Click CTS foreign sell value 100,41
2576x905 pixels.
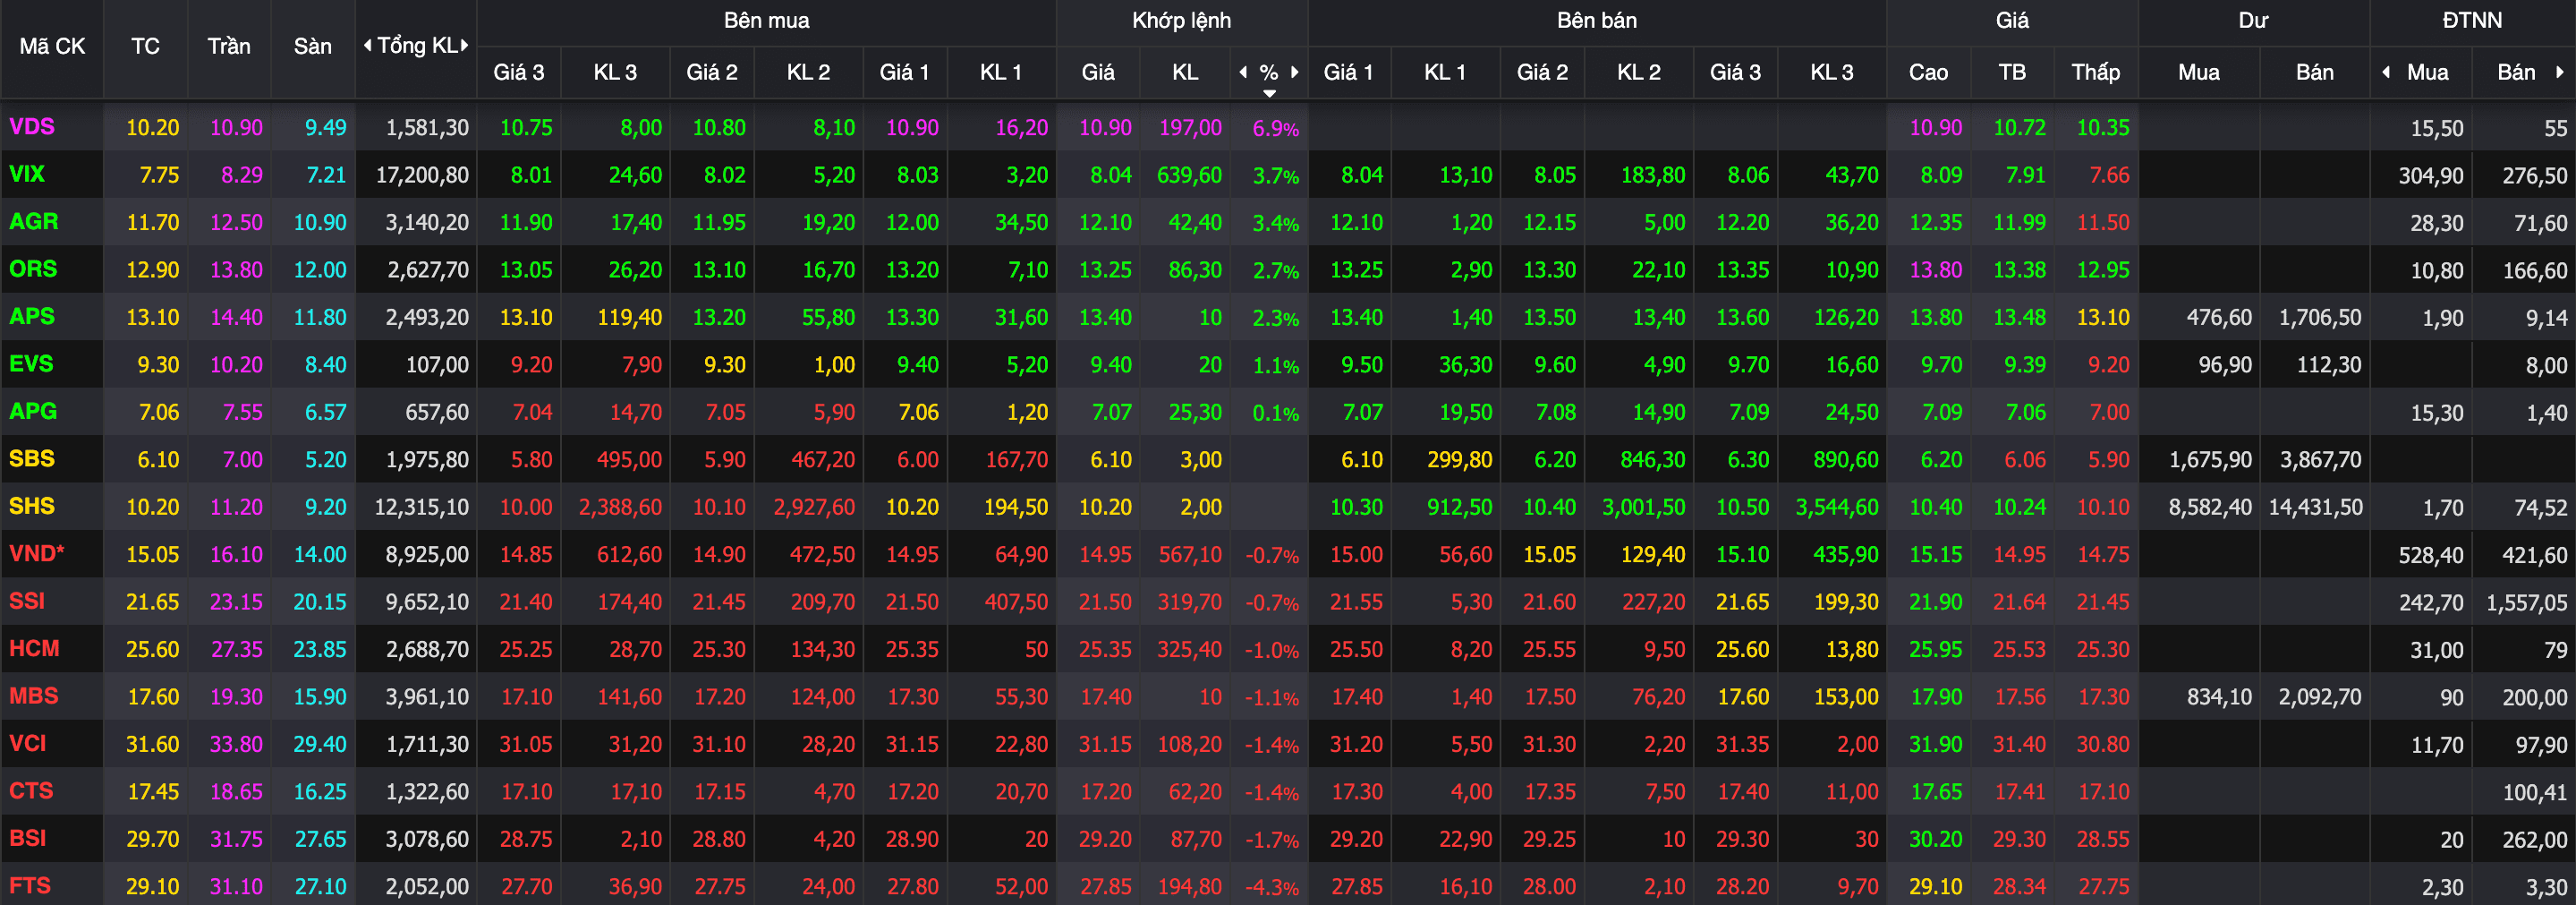click(x=2535, y=792)
